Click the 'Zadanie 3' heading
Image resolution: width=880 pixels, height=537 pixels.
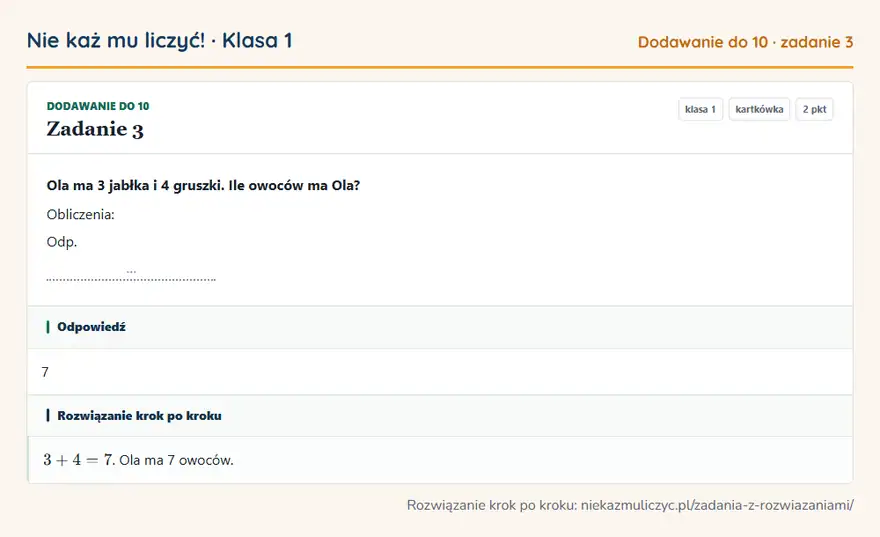tap(95, 130)
